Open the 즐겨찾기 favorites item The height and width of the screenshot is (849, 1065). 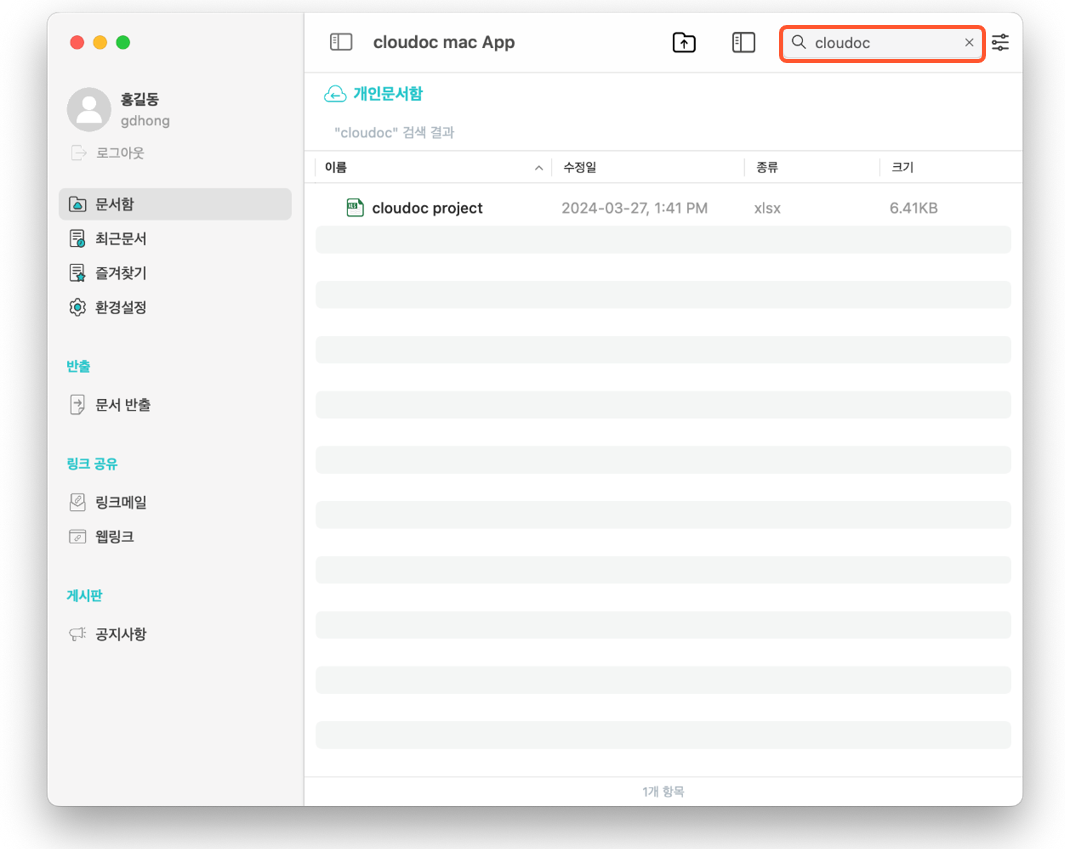(x=175, y=273)
